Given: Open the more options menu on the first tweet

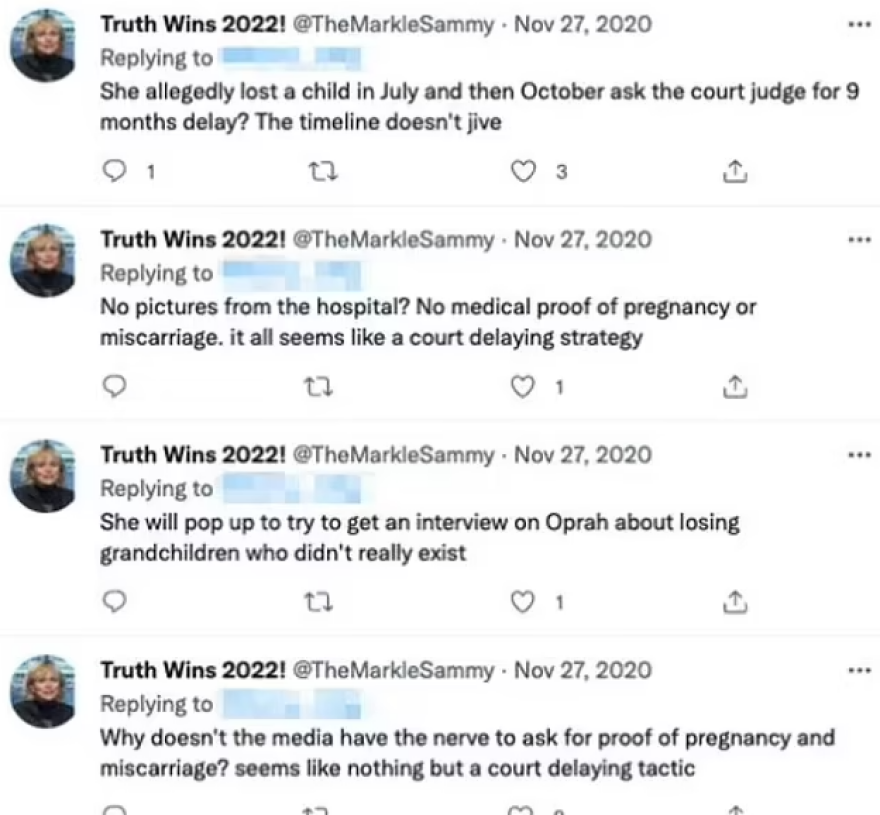Looking at the screenshot, I should point(858,23).
